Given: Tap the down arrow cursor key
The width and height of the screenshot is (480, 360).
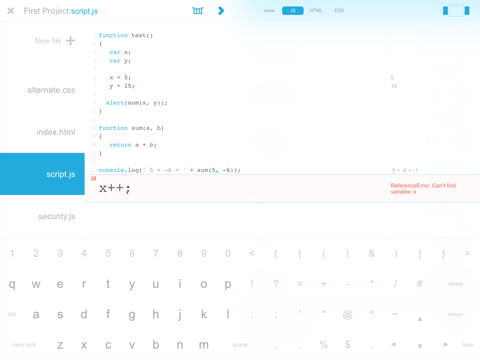Looking at the screenshot, I should pyautogui.click(x=420, y=346).
